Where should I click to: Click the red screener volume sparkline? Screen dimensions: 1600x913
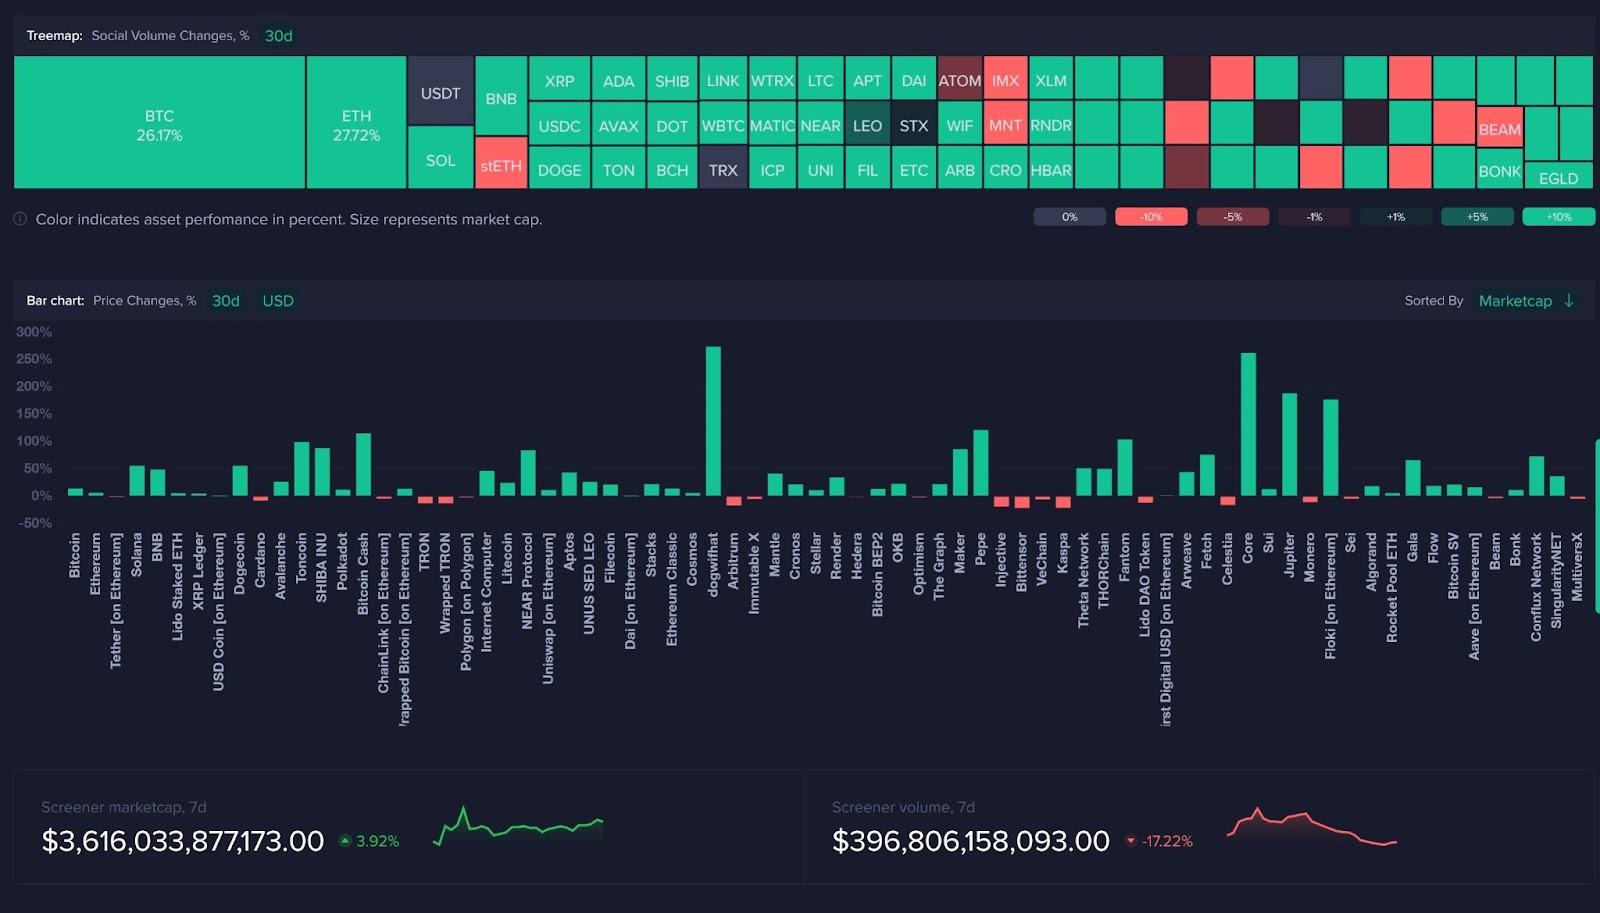[x=1312, y=826]
